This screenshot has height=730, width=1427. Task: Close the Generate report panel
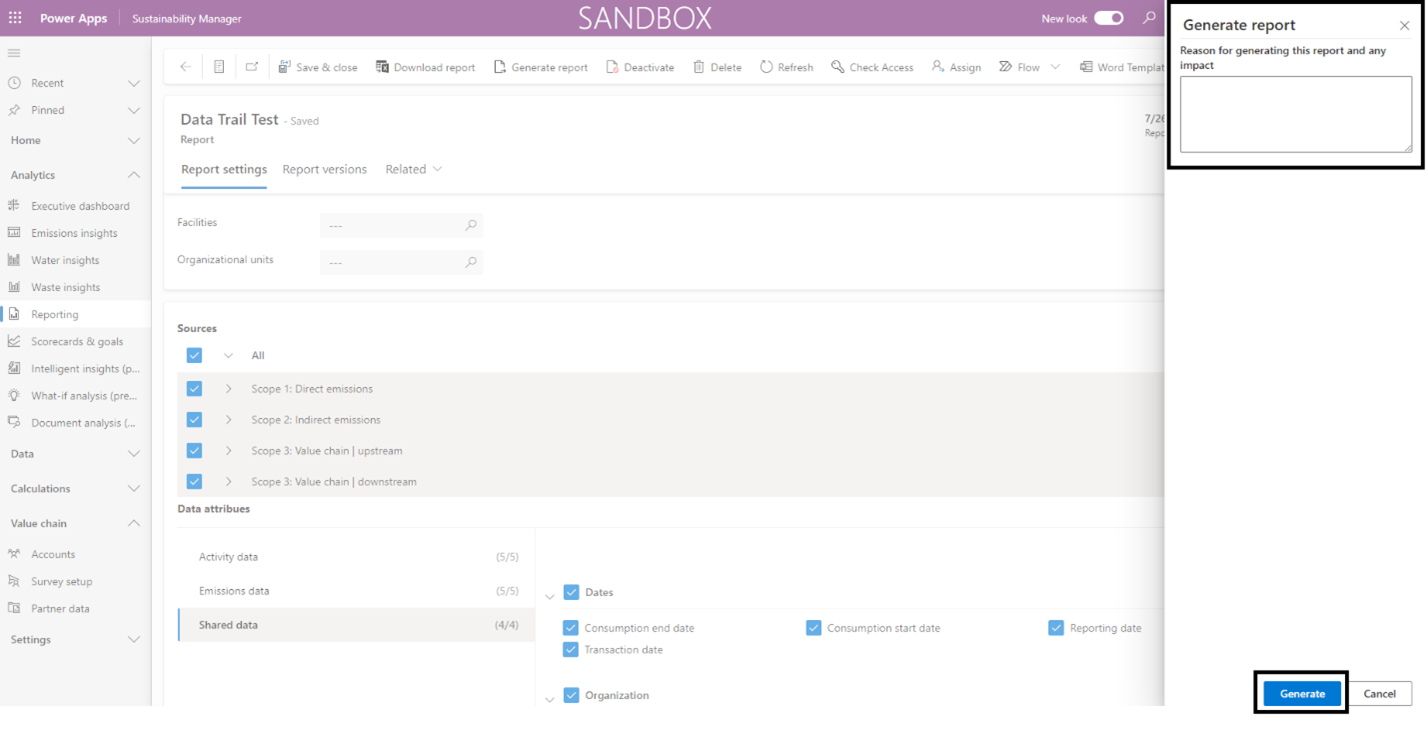(x=1404, y=26)
